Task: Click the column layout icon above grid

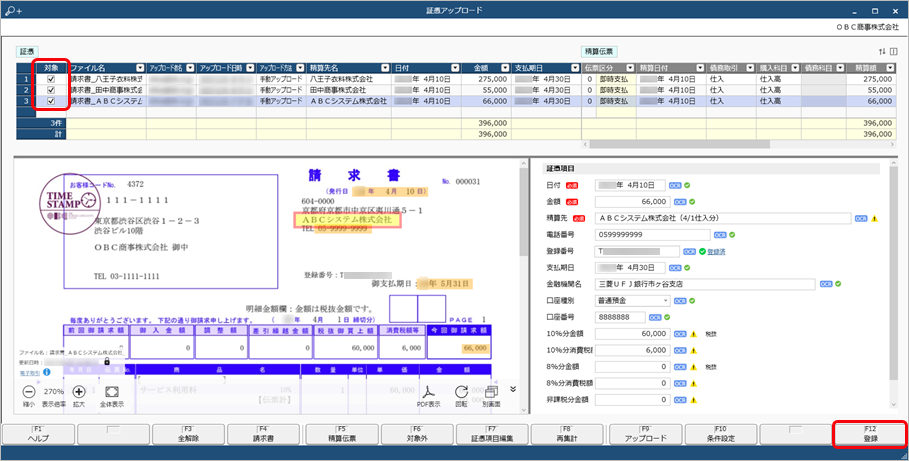Action: click(893, 52)
